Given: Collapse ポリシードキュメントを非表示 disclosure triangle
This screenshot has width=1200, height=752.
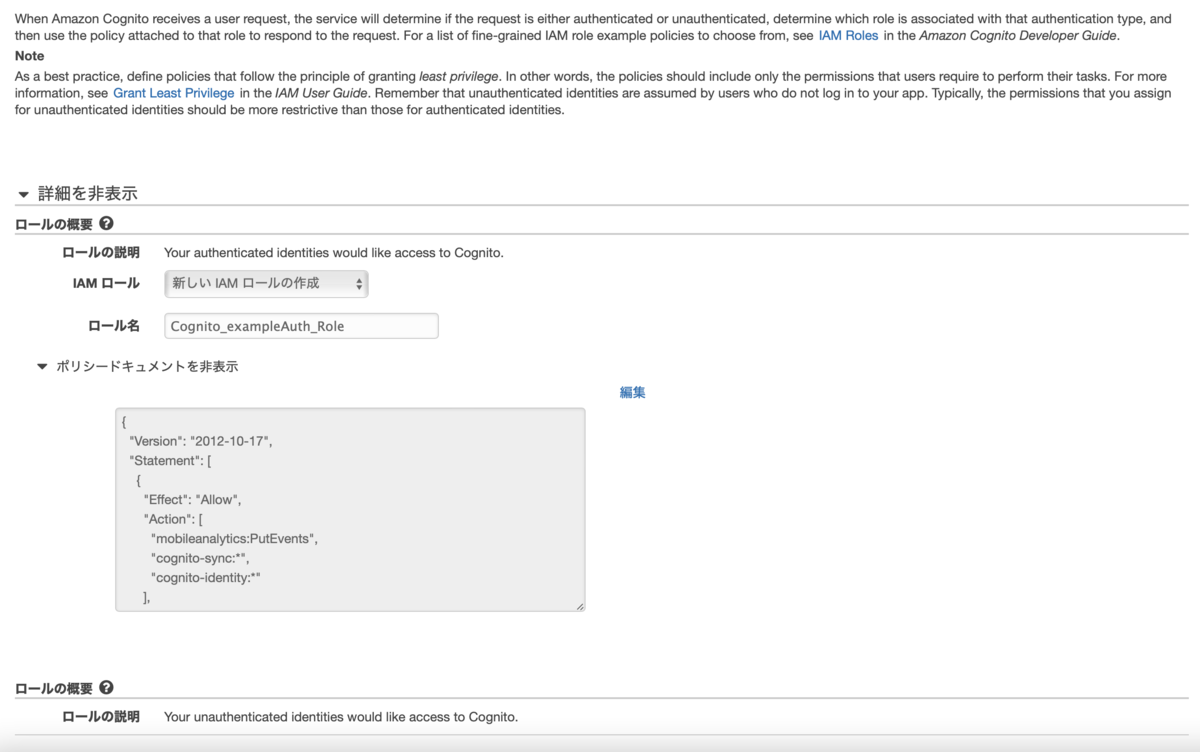Looking at the screenshot, I should click(42, 367).
